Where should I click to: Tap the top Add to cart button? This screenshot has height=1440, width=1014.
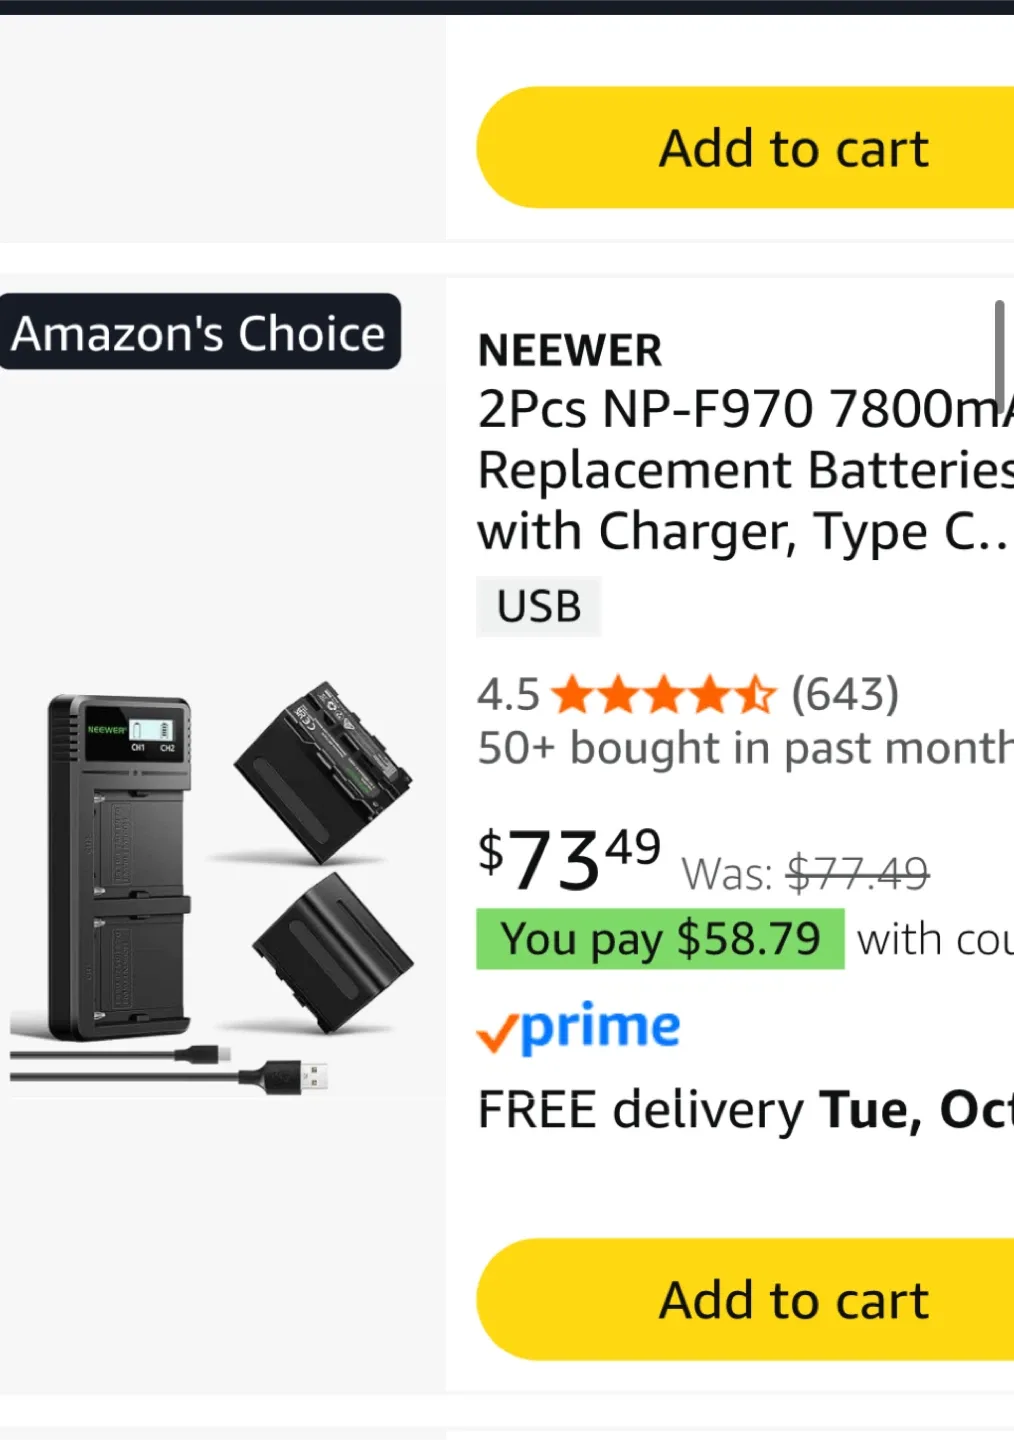point(745,148)
